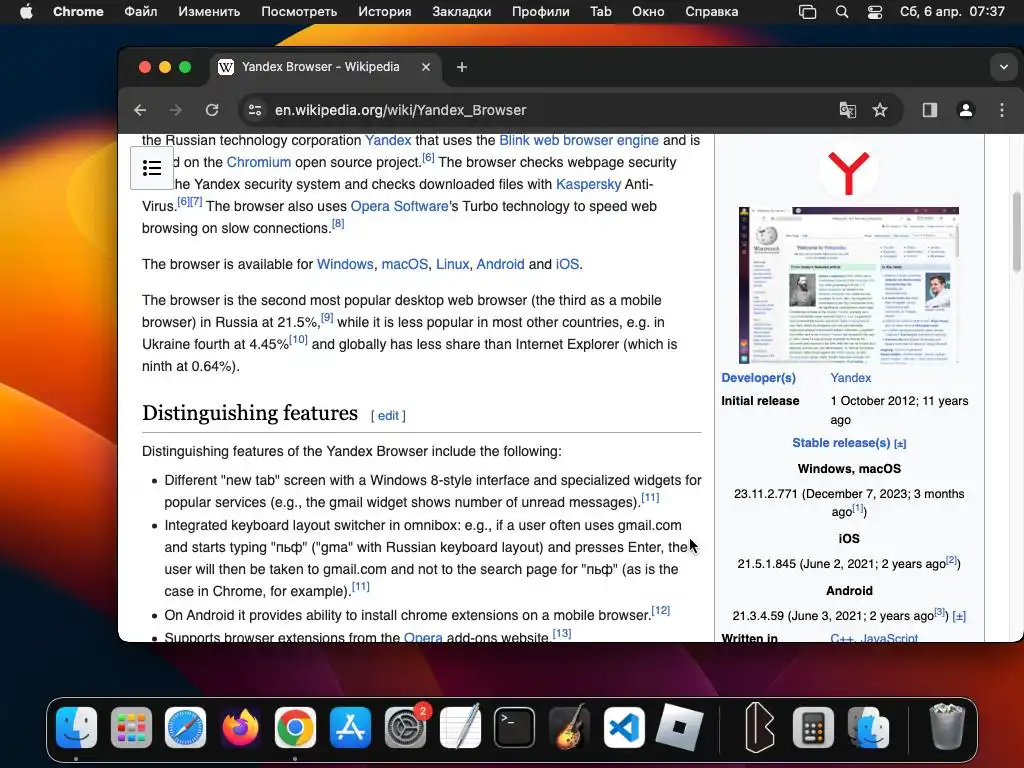The width and height of the screenshot is (1024, 768).
Task: Open App Store from the Dock
Action: tap(350, 727)
